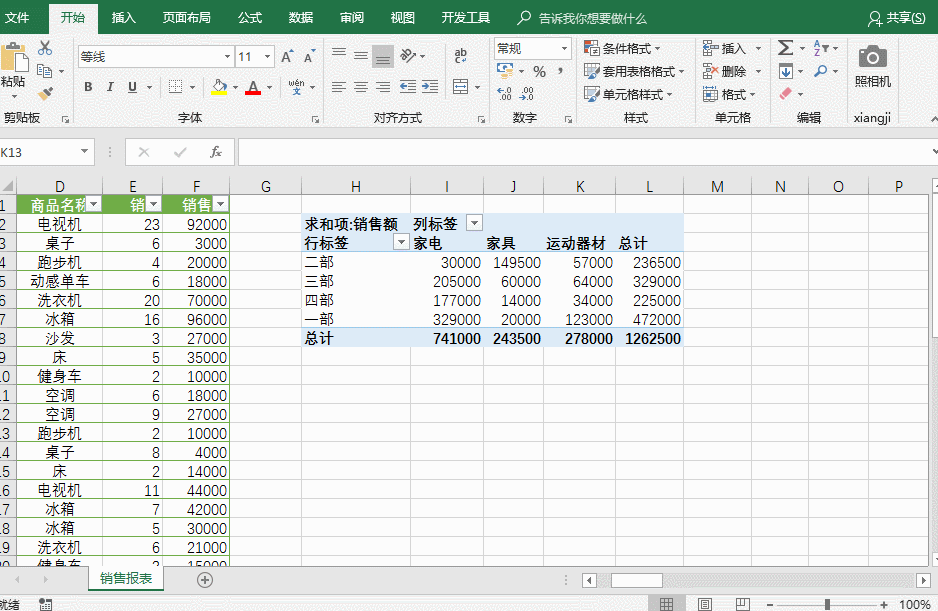The image size is (938, 611).
Task: Open the font name dropdown (等线)
Action: [227, 57]
